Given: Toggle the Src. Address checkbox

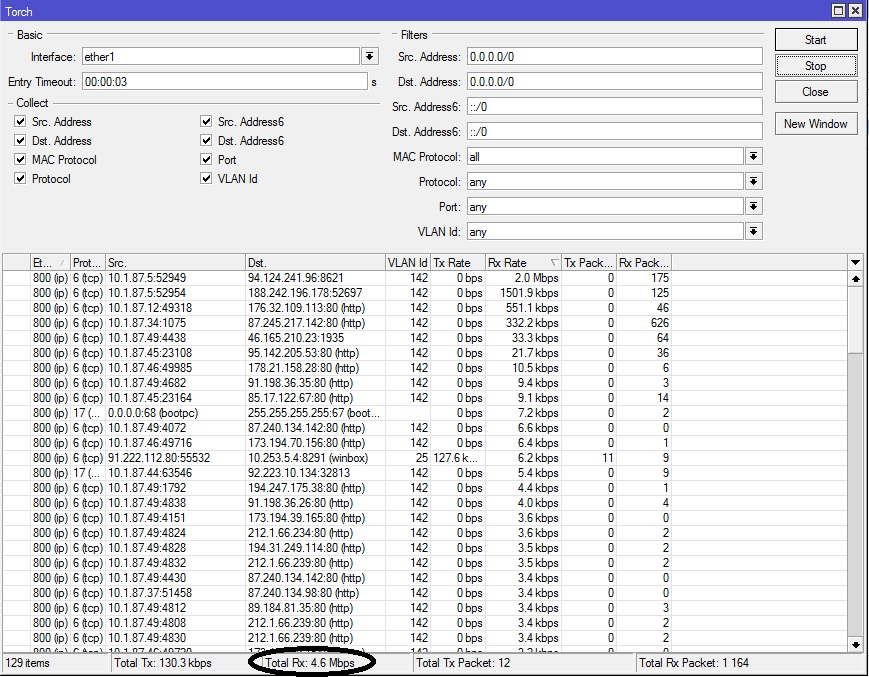Looking at the screenshot, I should (x=21, y=121).
